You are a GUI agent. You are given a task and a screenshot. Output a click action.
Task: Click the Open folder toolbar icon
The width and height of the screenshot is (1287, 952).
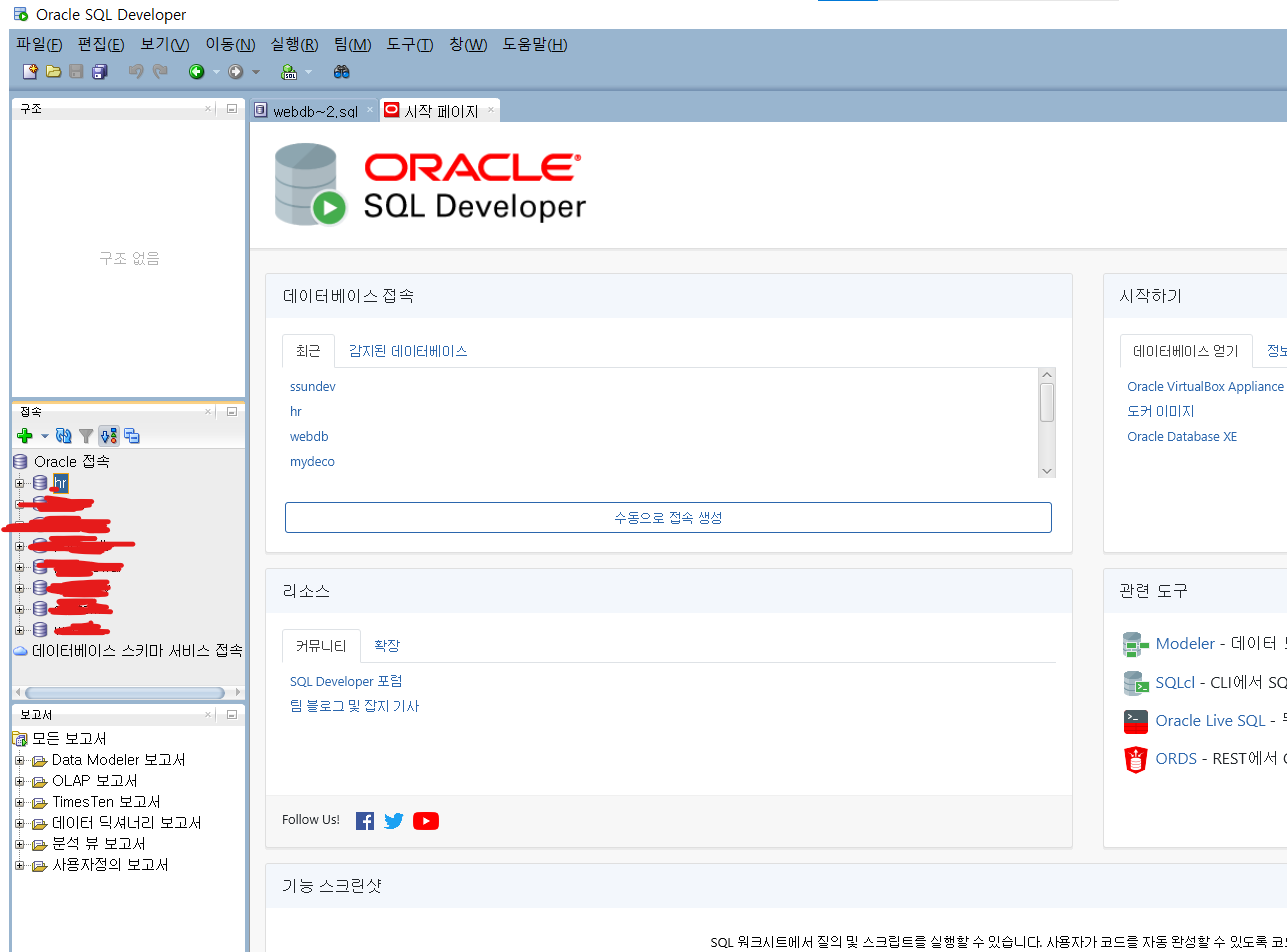click(54, 72)
